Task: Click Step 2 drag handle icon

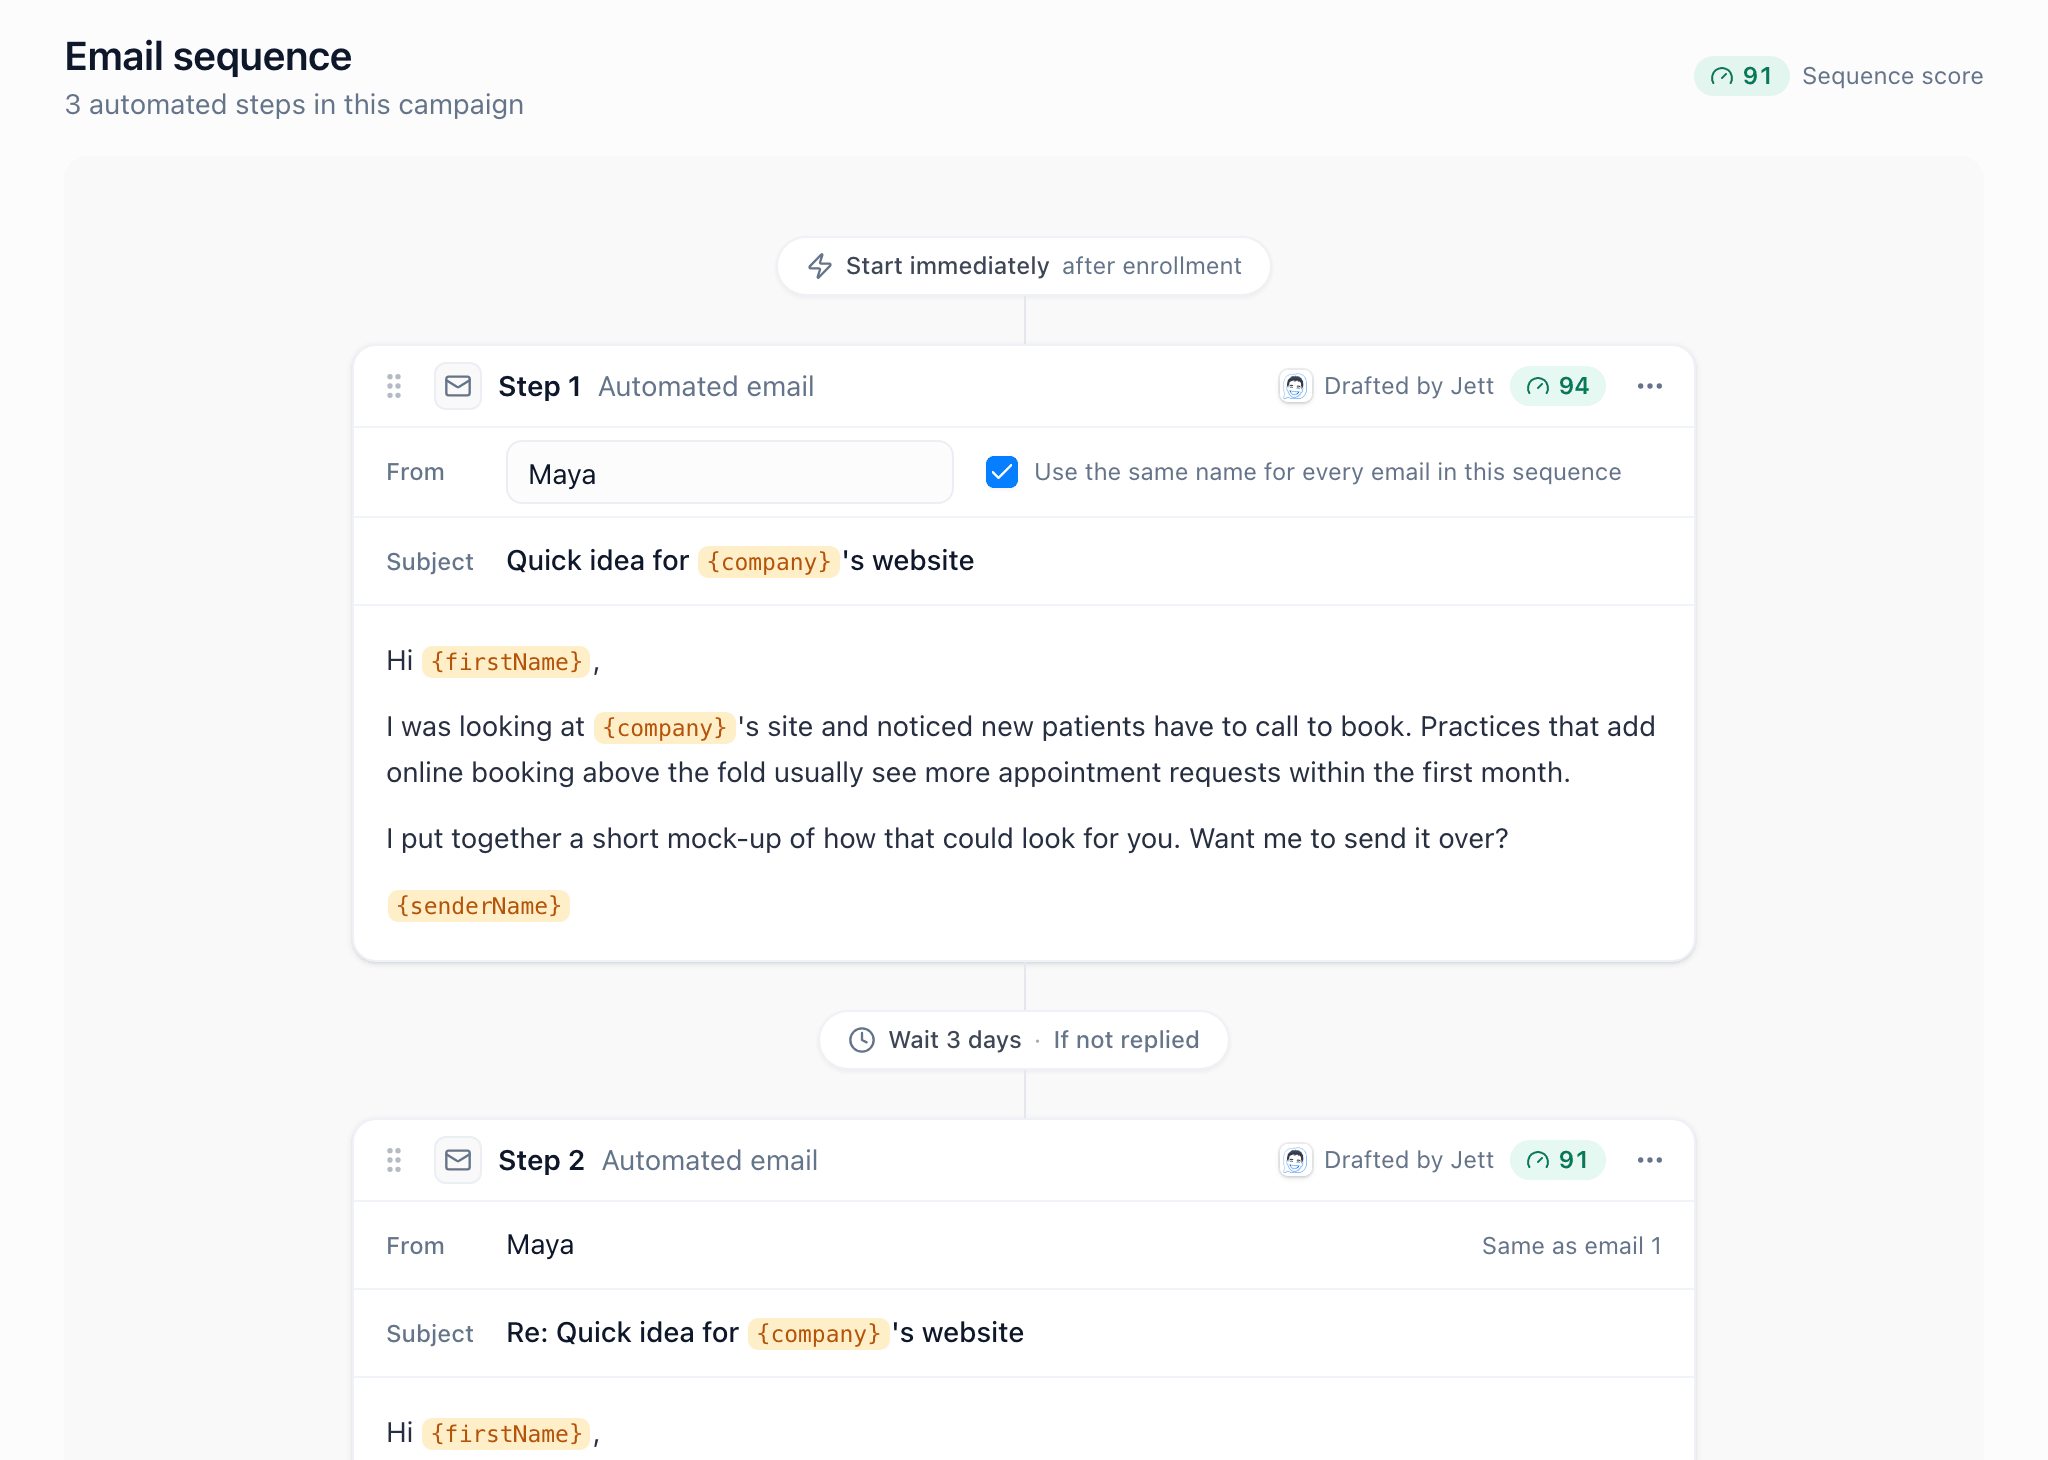Action: (394, 1160)
